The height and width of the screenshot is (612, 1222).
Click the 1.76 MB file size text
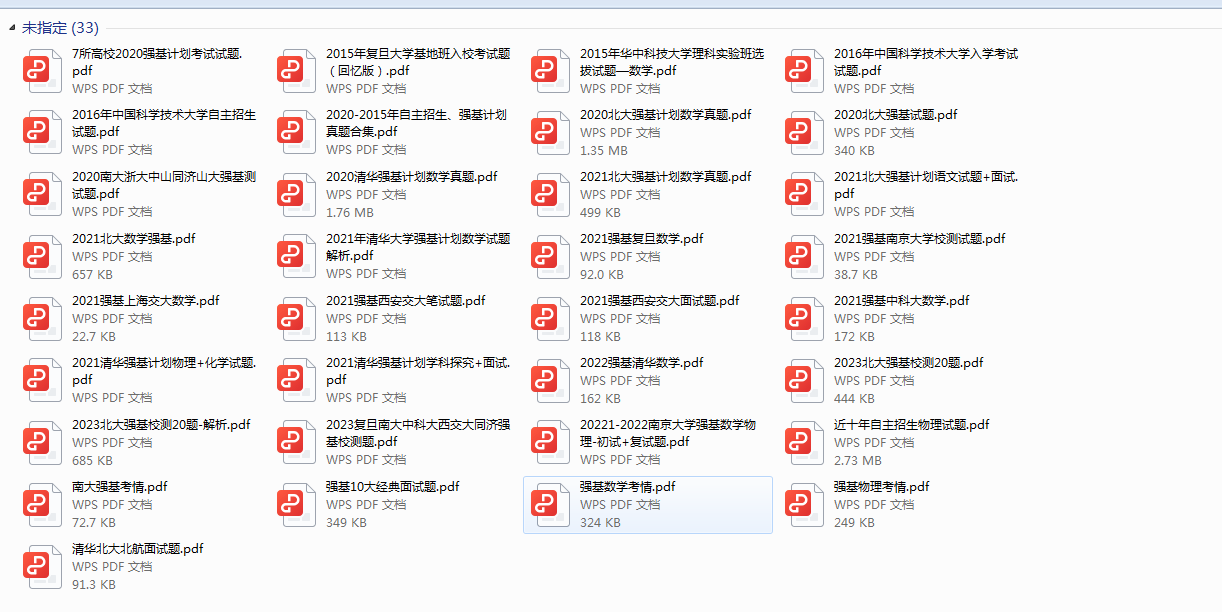click(350, 213)
